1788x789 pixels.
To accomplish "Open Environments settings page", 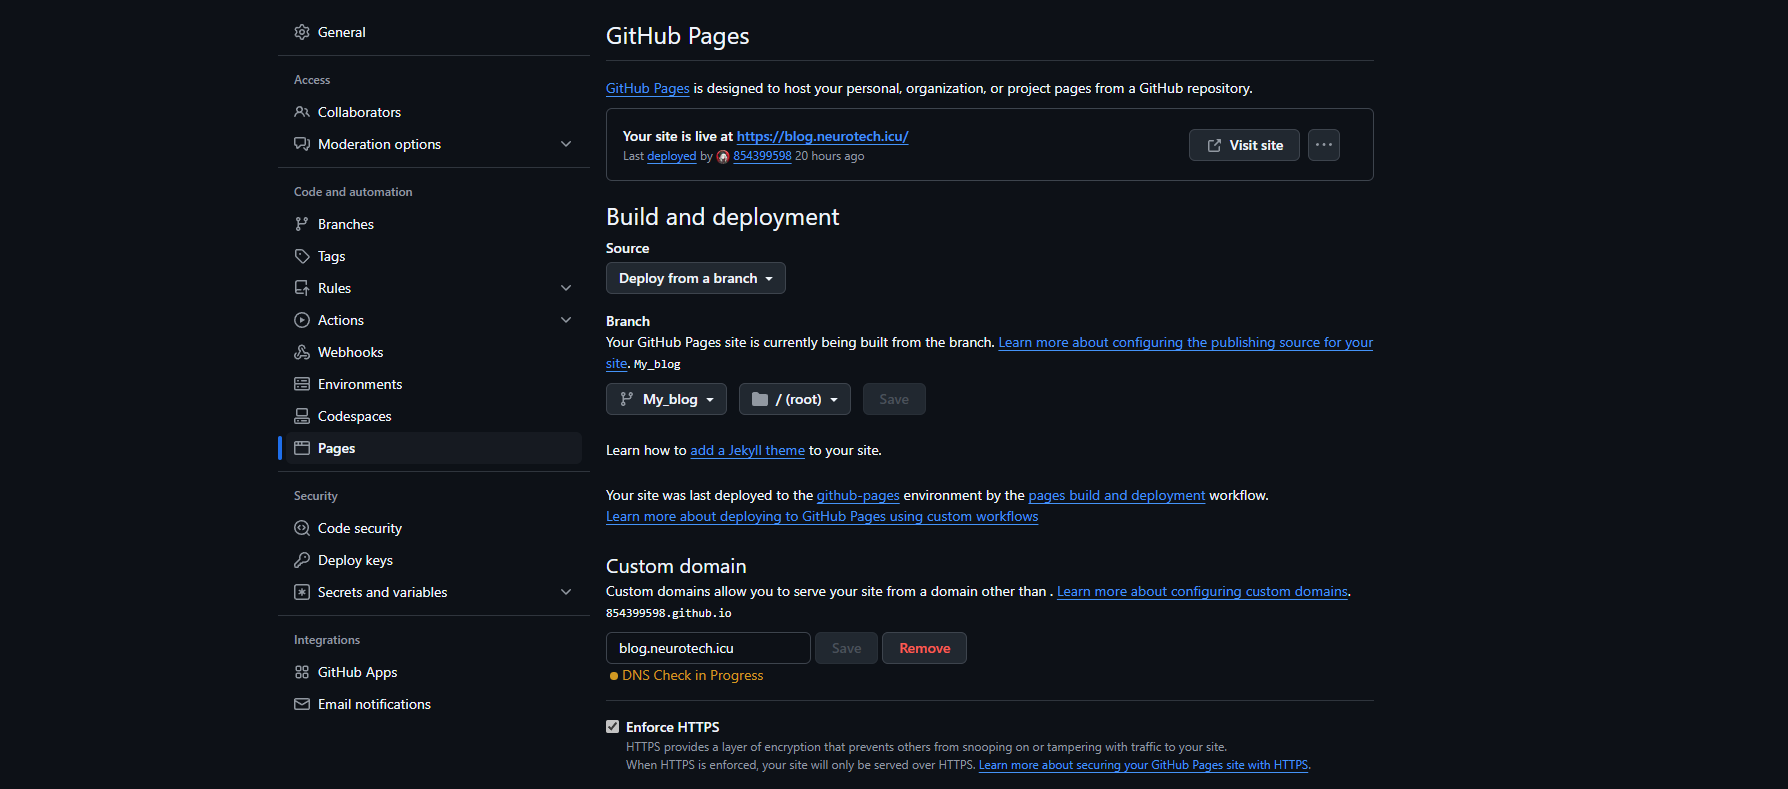I will (x=360, y=384).
